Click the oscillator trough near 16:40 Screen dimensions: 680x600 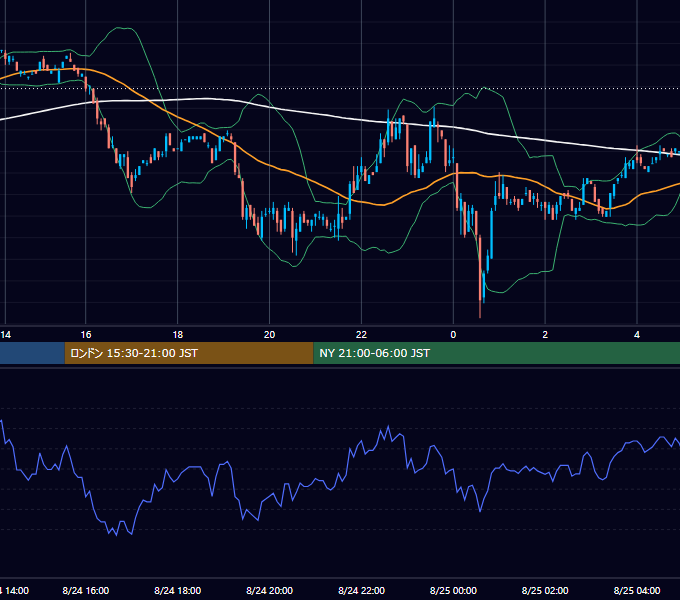[x=116, y=535]
